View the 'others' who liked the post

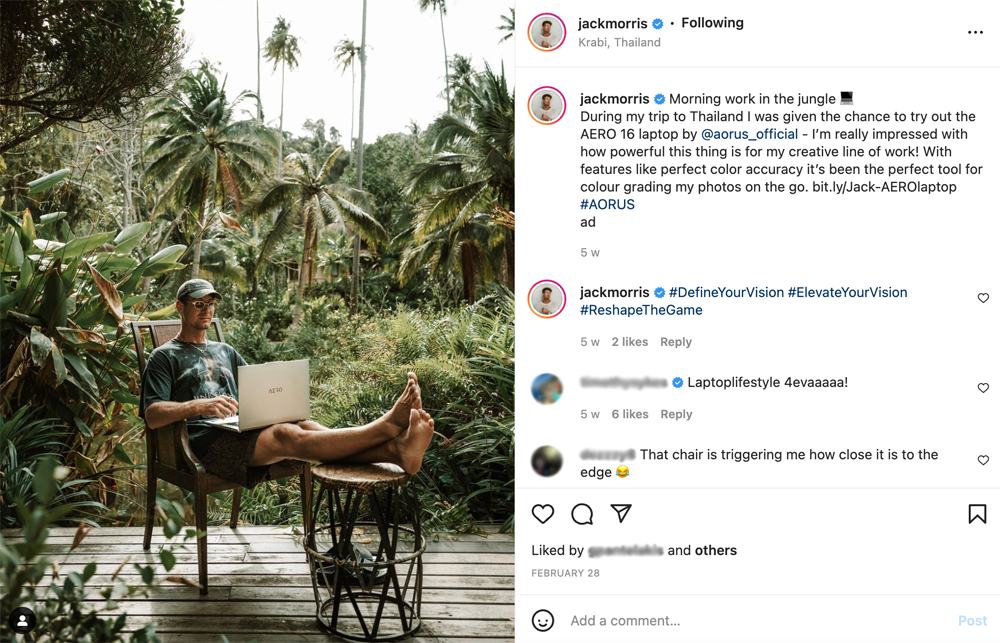(716, 550)
